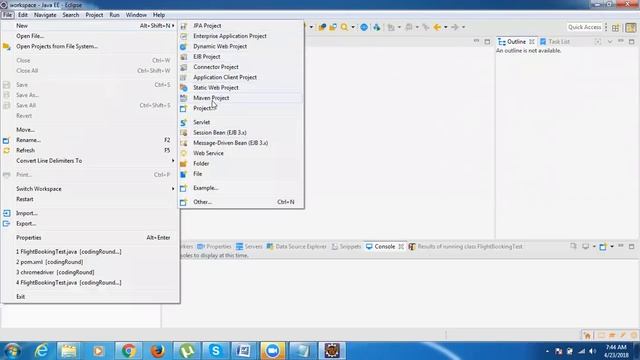640x360 pixels.
Task: Click the File icon in New submenu
Action: click(184, 174)
